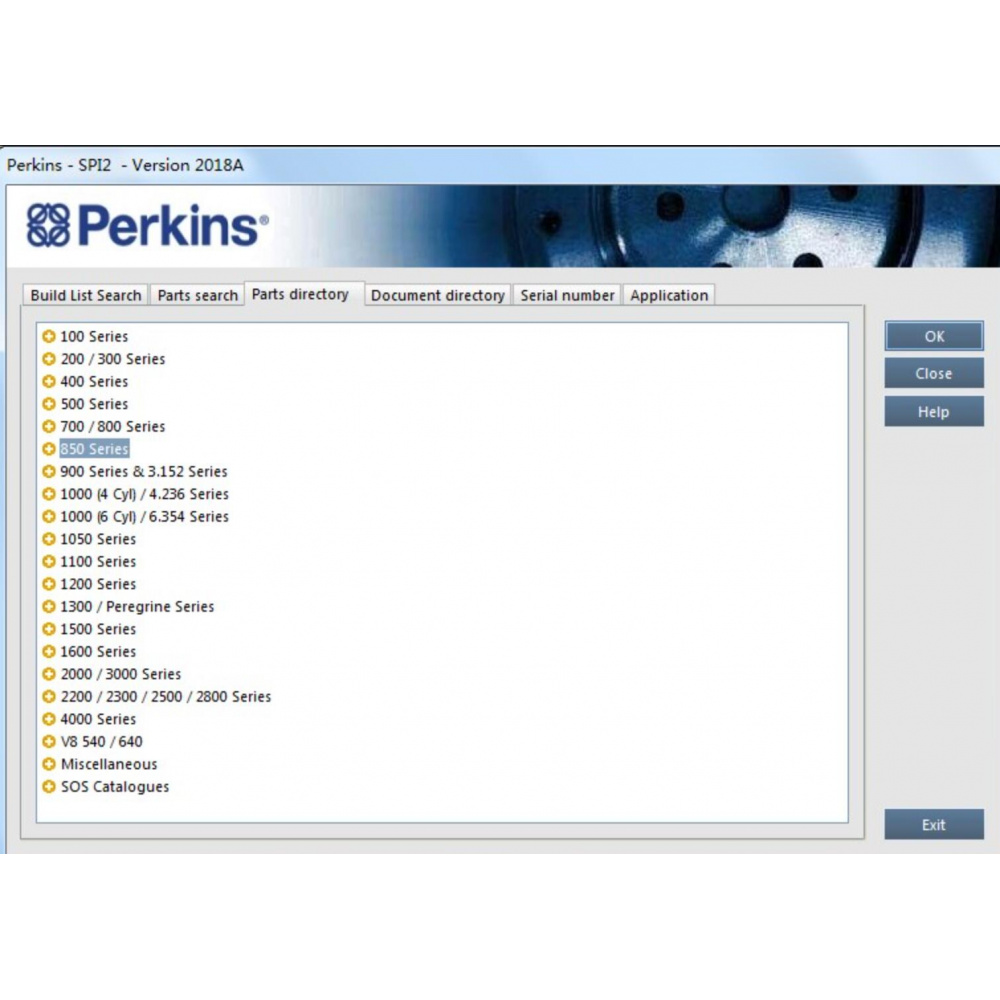Select the 'SOS Catalogues' row text
The width and height of the screenshot is (1000, 1000).
coord(115,786)
